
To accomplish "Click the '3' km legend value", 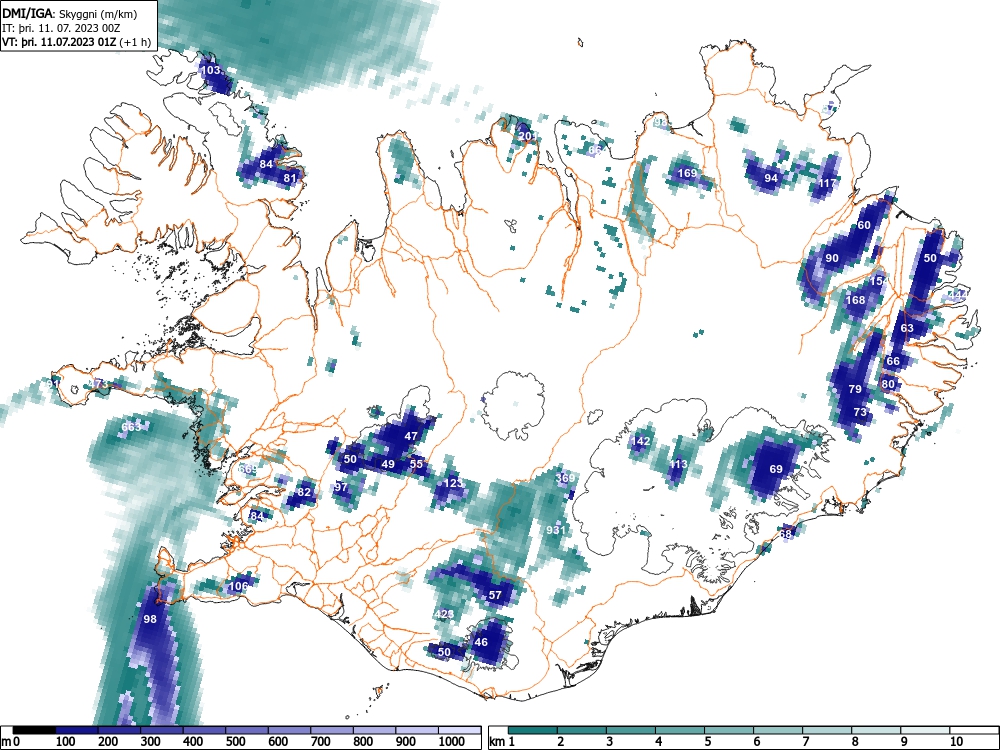I will click(x=609, y=742).
